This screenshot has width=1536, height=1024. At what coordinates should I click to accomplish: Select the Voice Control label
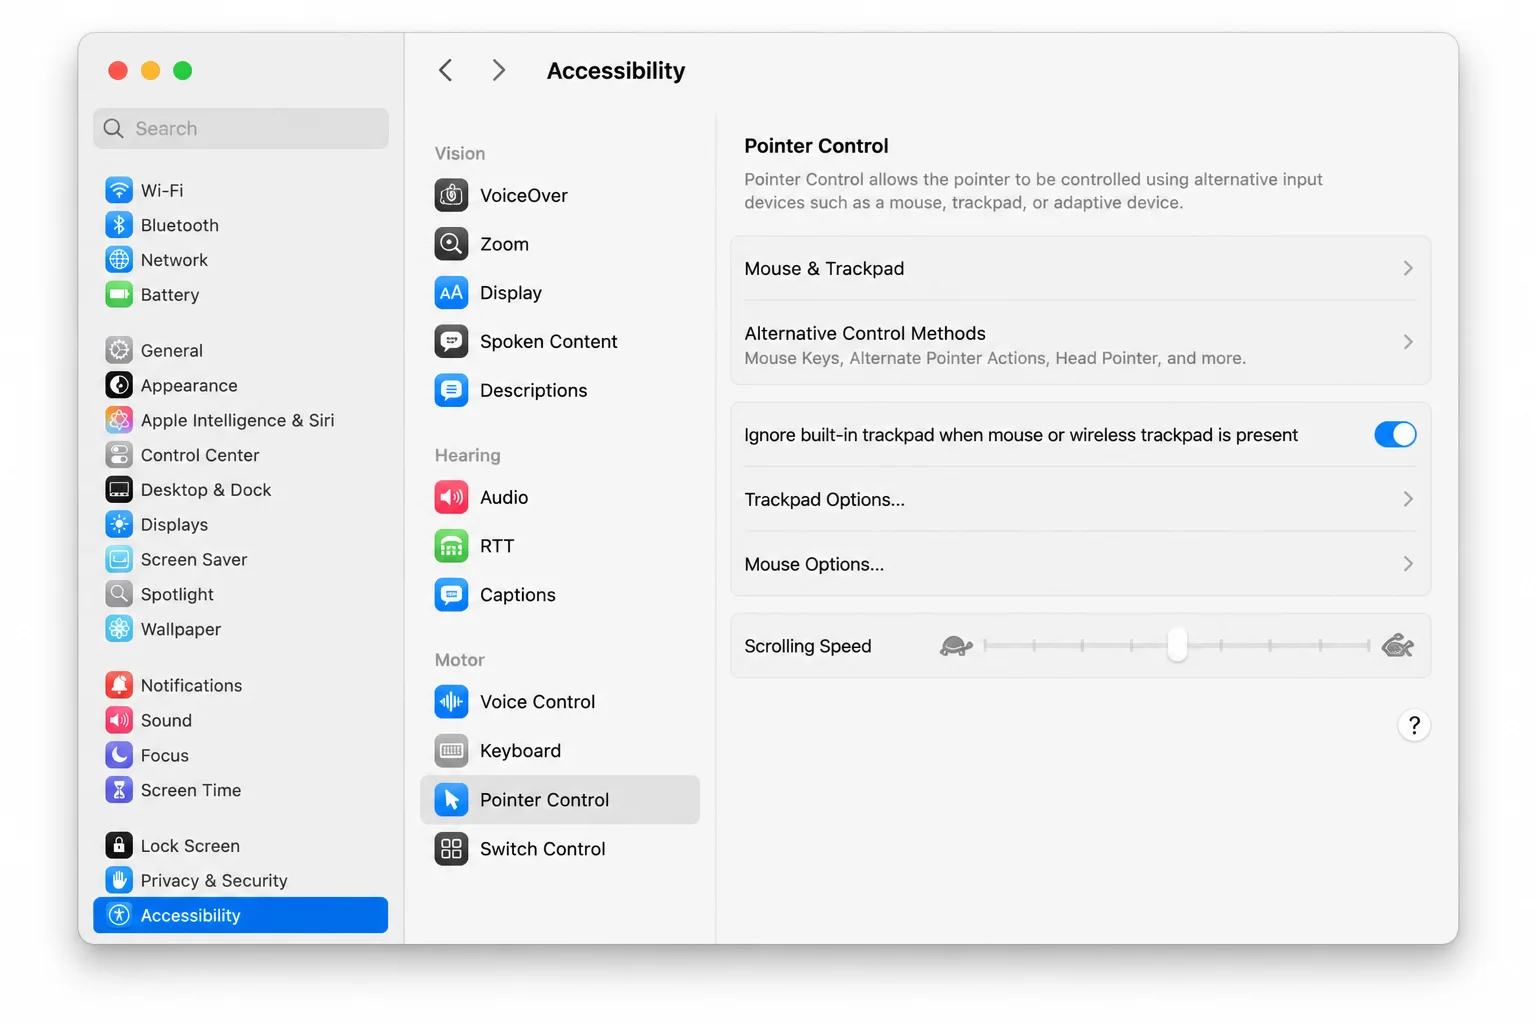[x=537, y=702]
